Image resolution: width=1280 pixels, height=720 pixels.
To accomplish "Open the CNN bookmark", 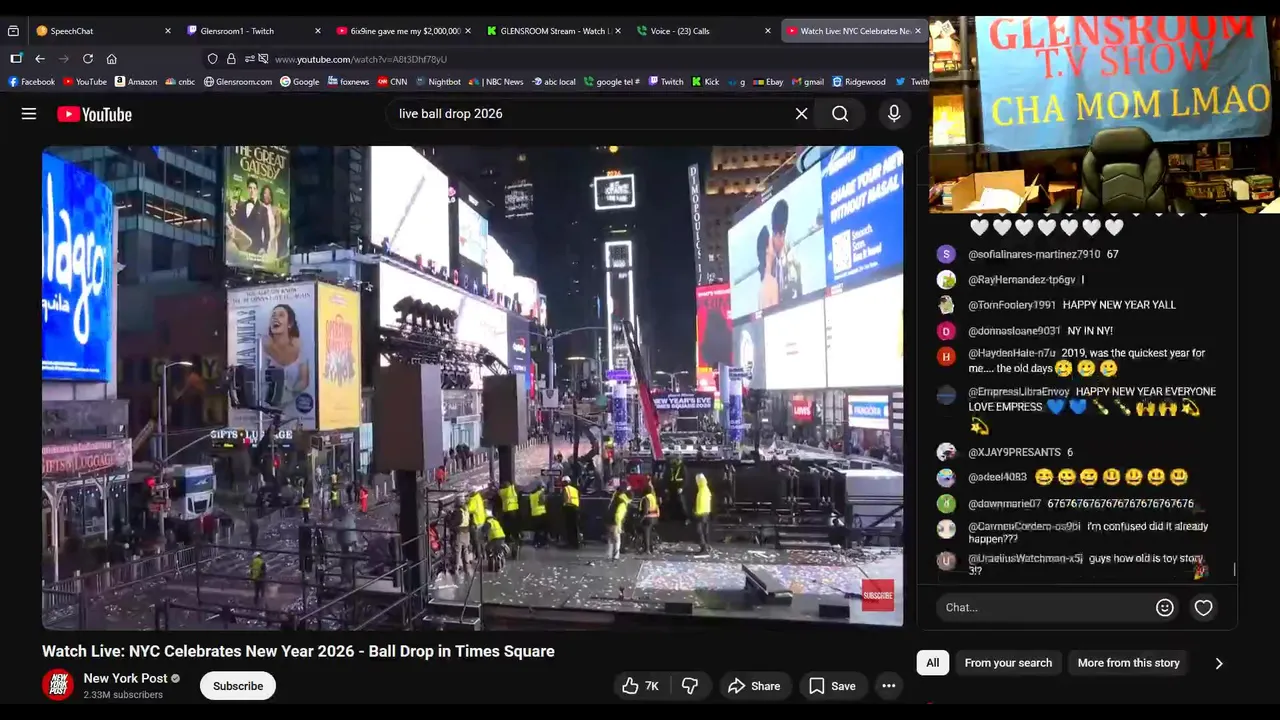I will pyautogui.click(x=393, y=82).
